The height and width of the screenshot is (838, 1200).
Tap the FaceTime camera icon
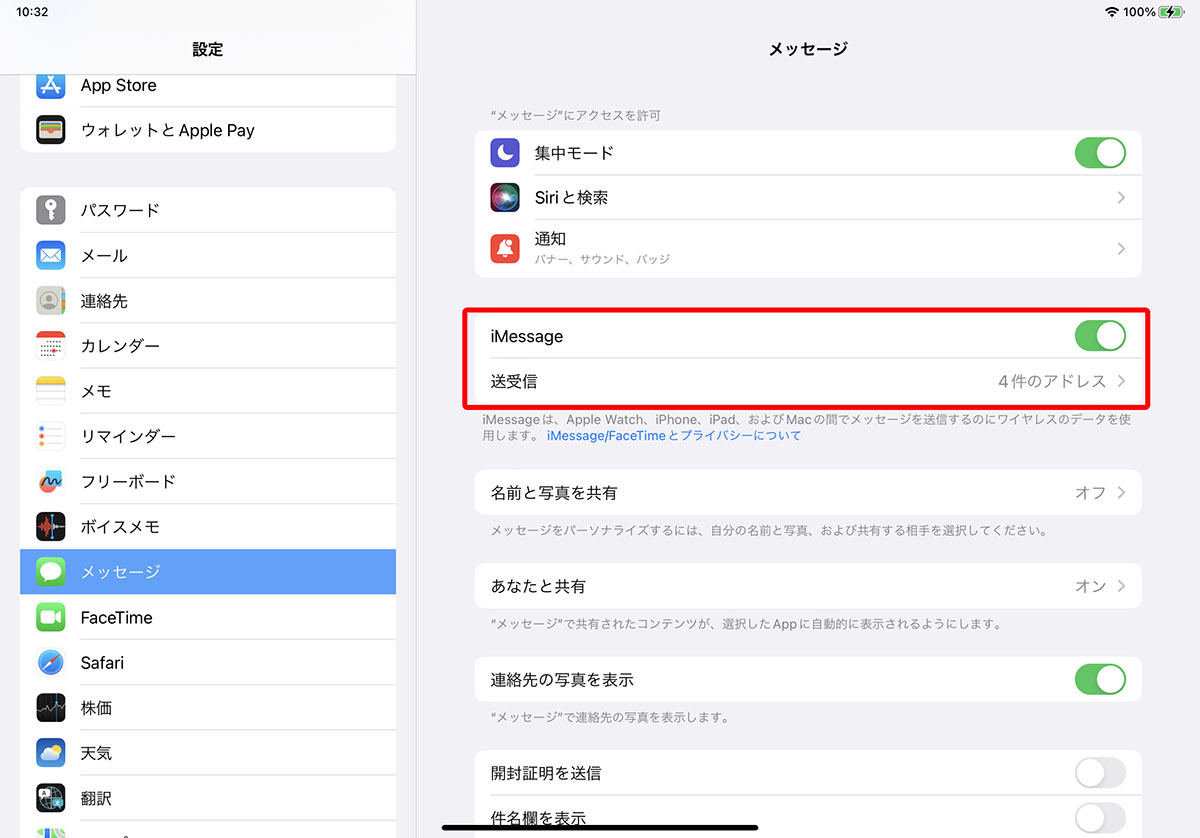(x=51, y=617)
